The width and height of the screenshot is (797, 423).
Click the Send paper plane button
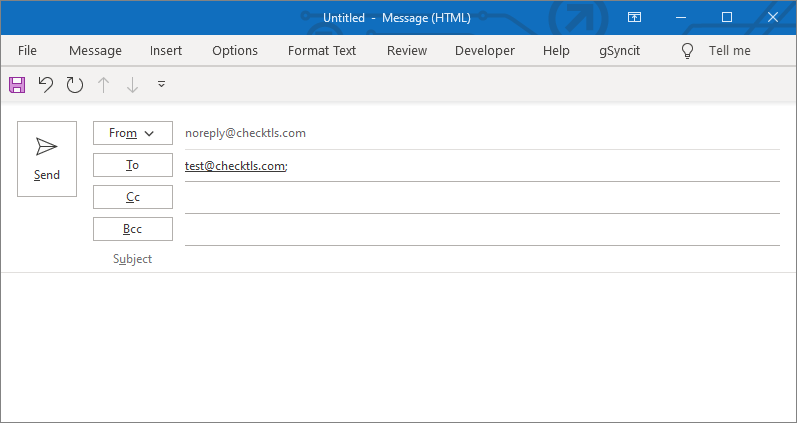tap(47, 159)
